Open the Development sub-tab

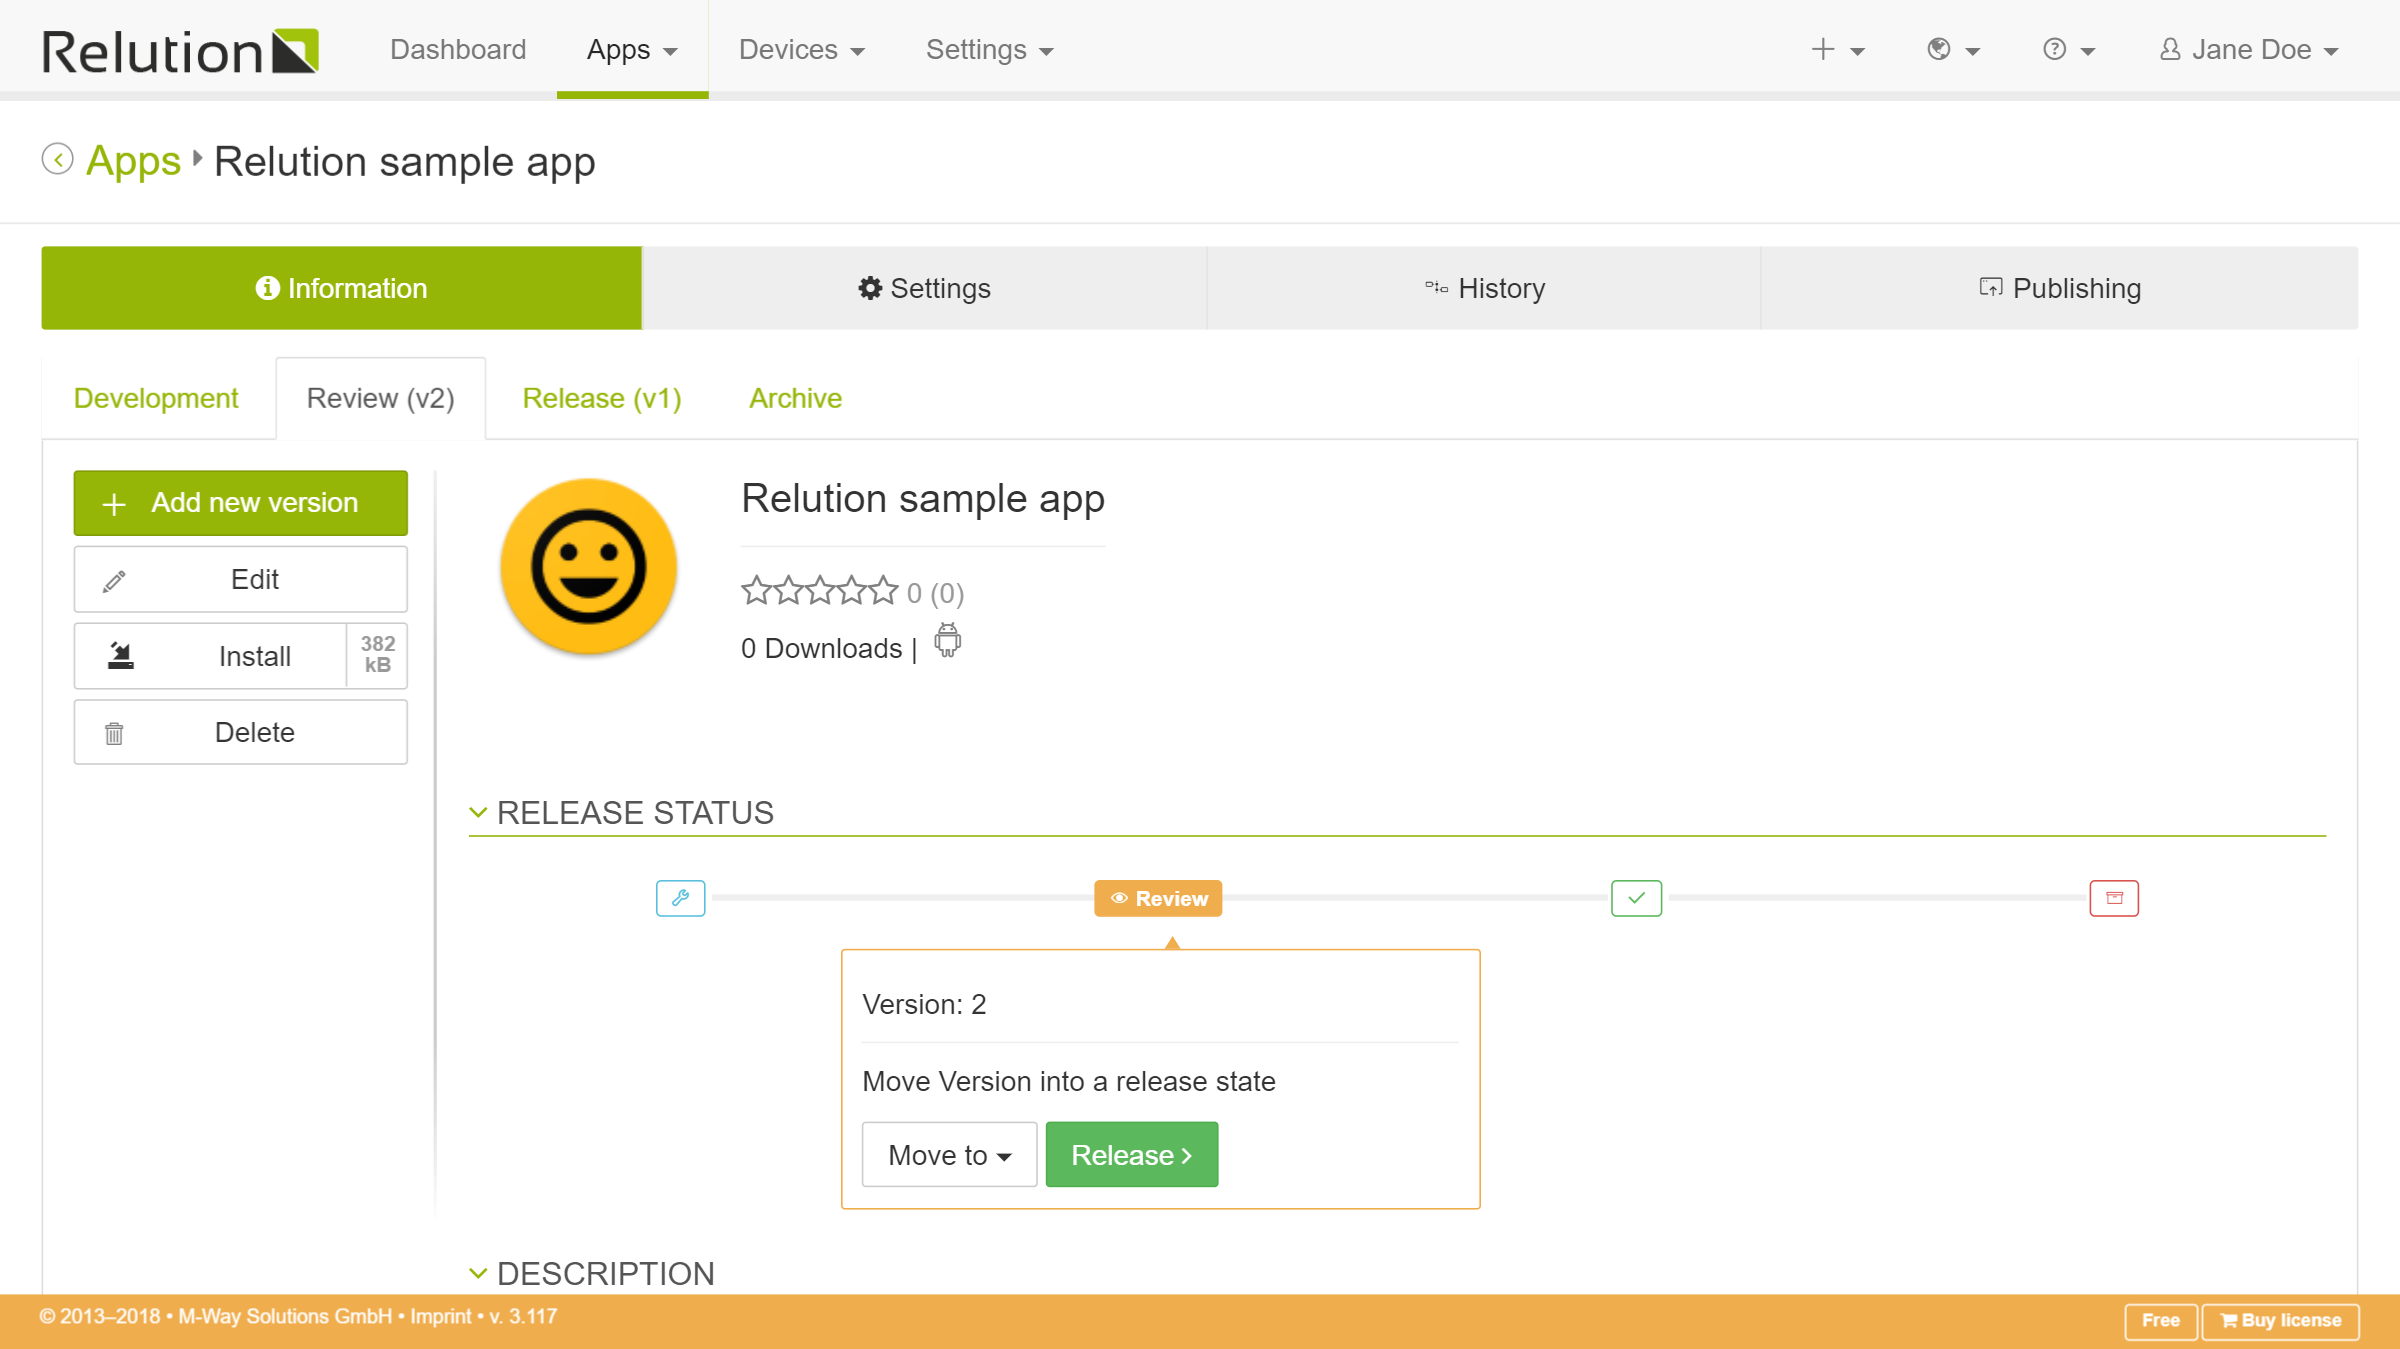coord(156,398)
